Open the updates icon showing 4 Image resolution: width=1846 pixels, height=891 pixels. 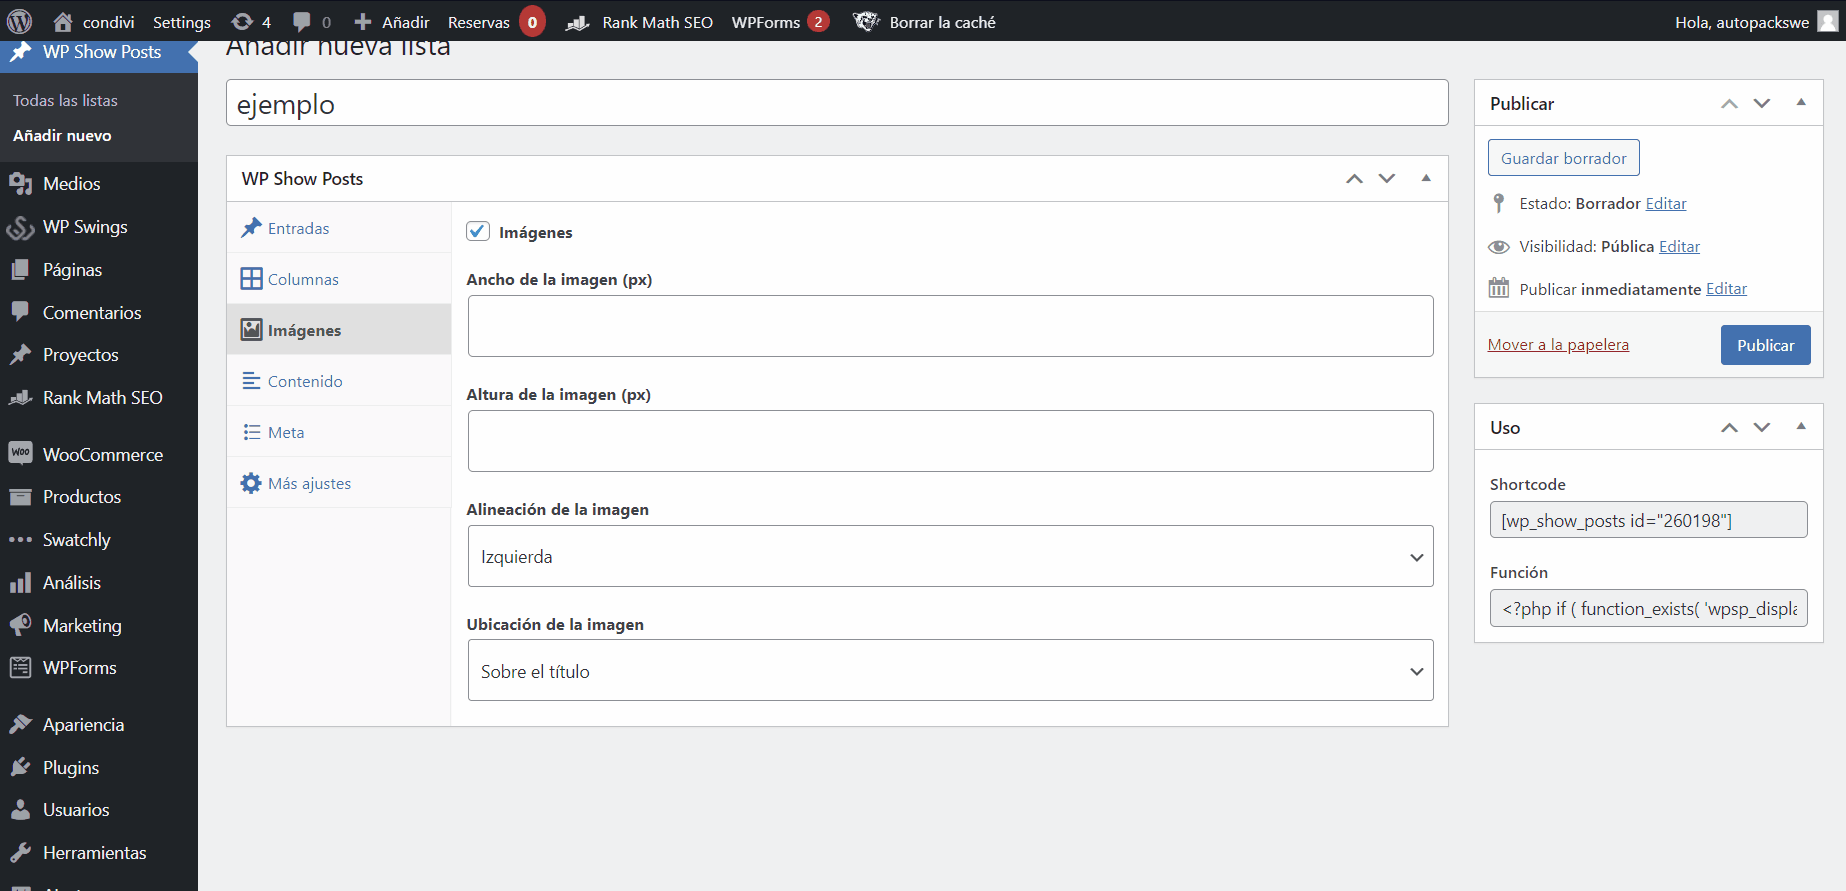click(x=242, y=21)
